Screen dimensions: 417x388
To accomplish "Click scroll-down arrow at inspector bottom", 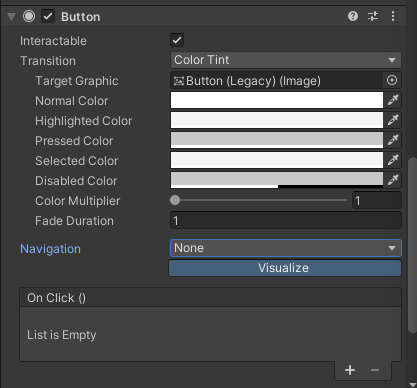I will [412, 385].
